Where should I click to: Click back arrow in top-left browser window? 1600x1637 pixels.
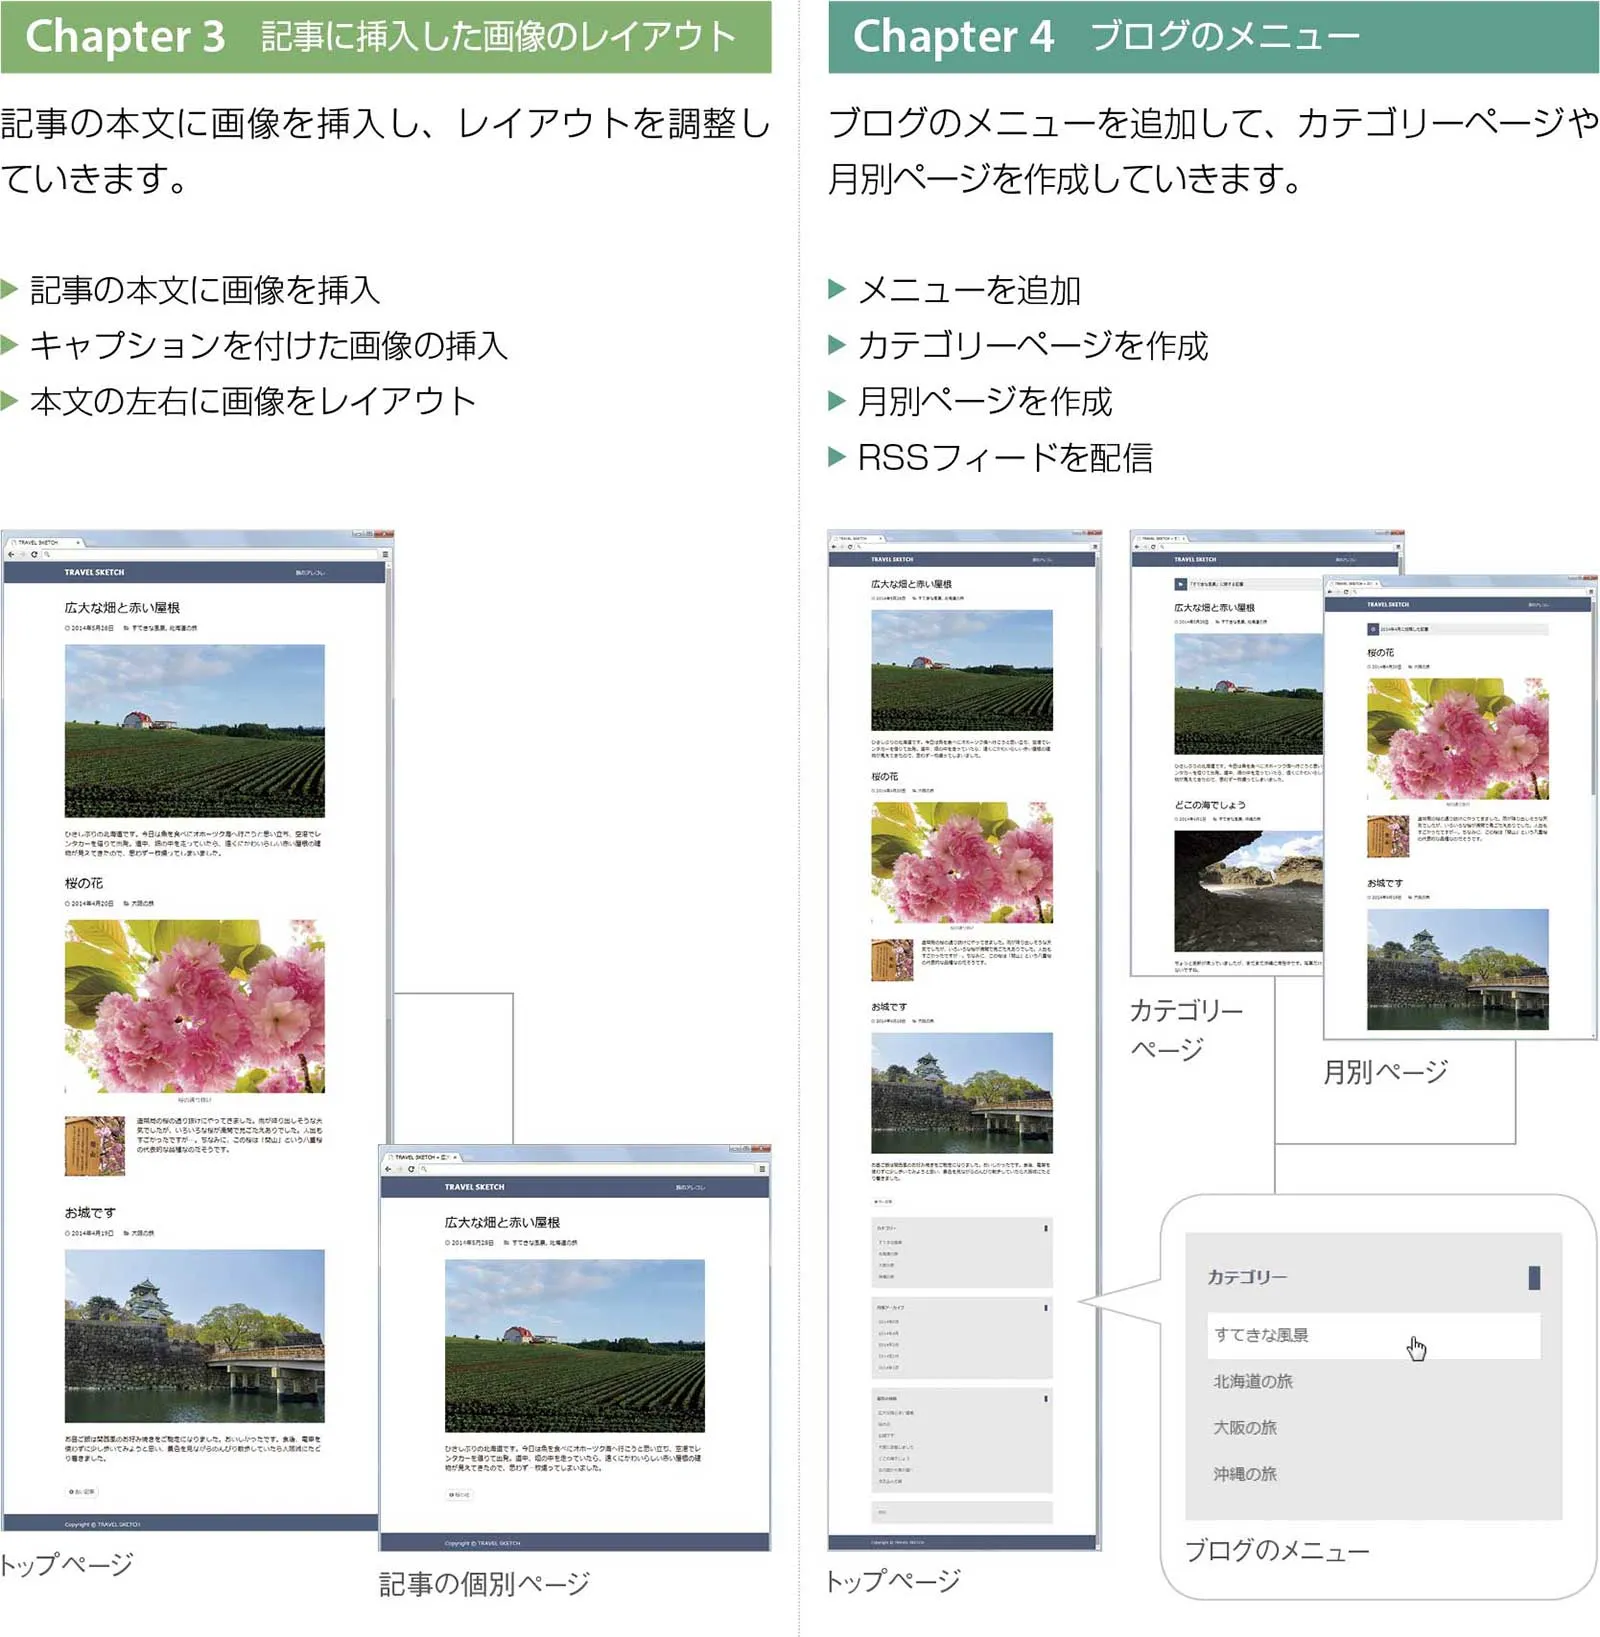click(x=11, y=554)
